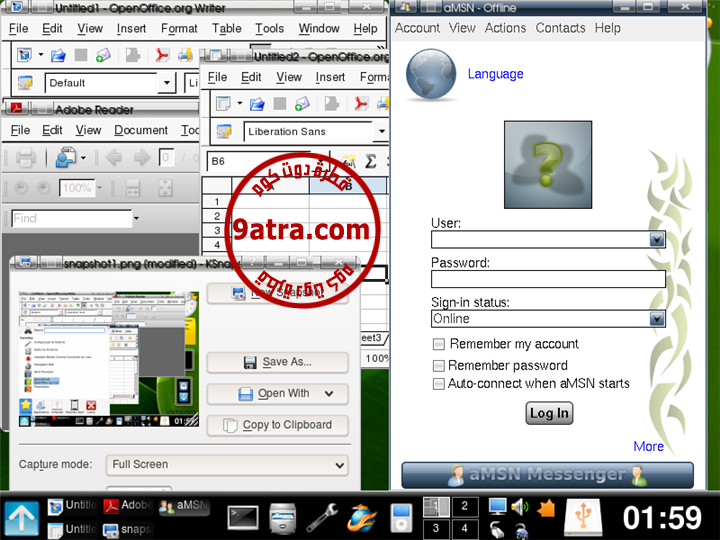The height and width of the screenshot is (540, 720).
Task: Click the Log In button
Action: [x=549, y=413]
